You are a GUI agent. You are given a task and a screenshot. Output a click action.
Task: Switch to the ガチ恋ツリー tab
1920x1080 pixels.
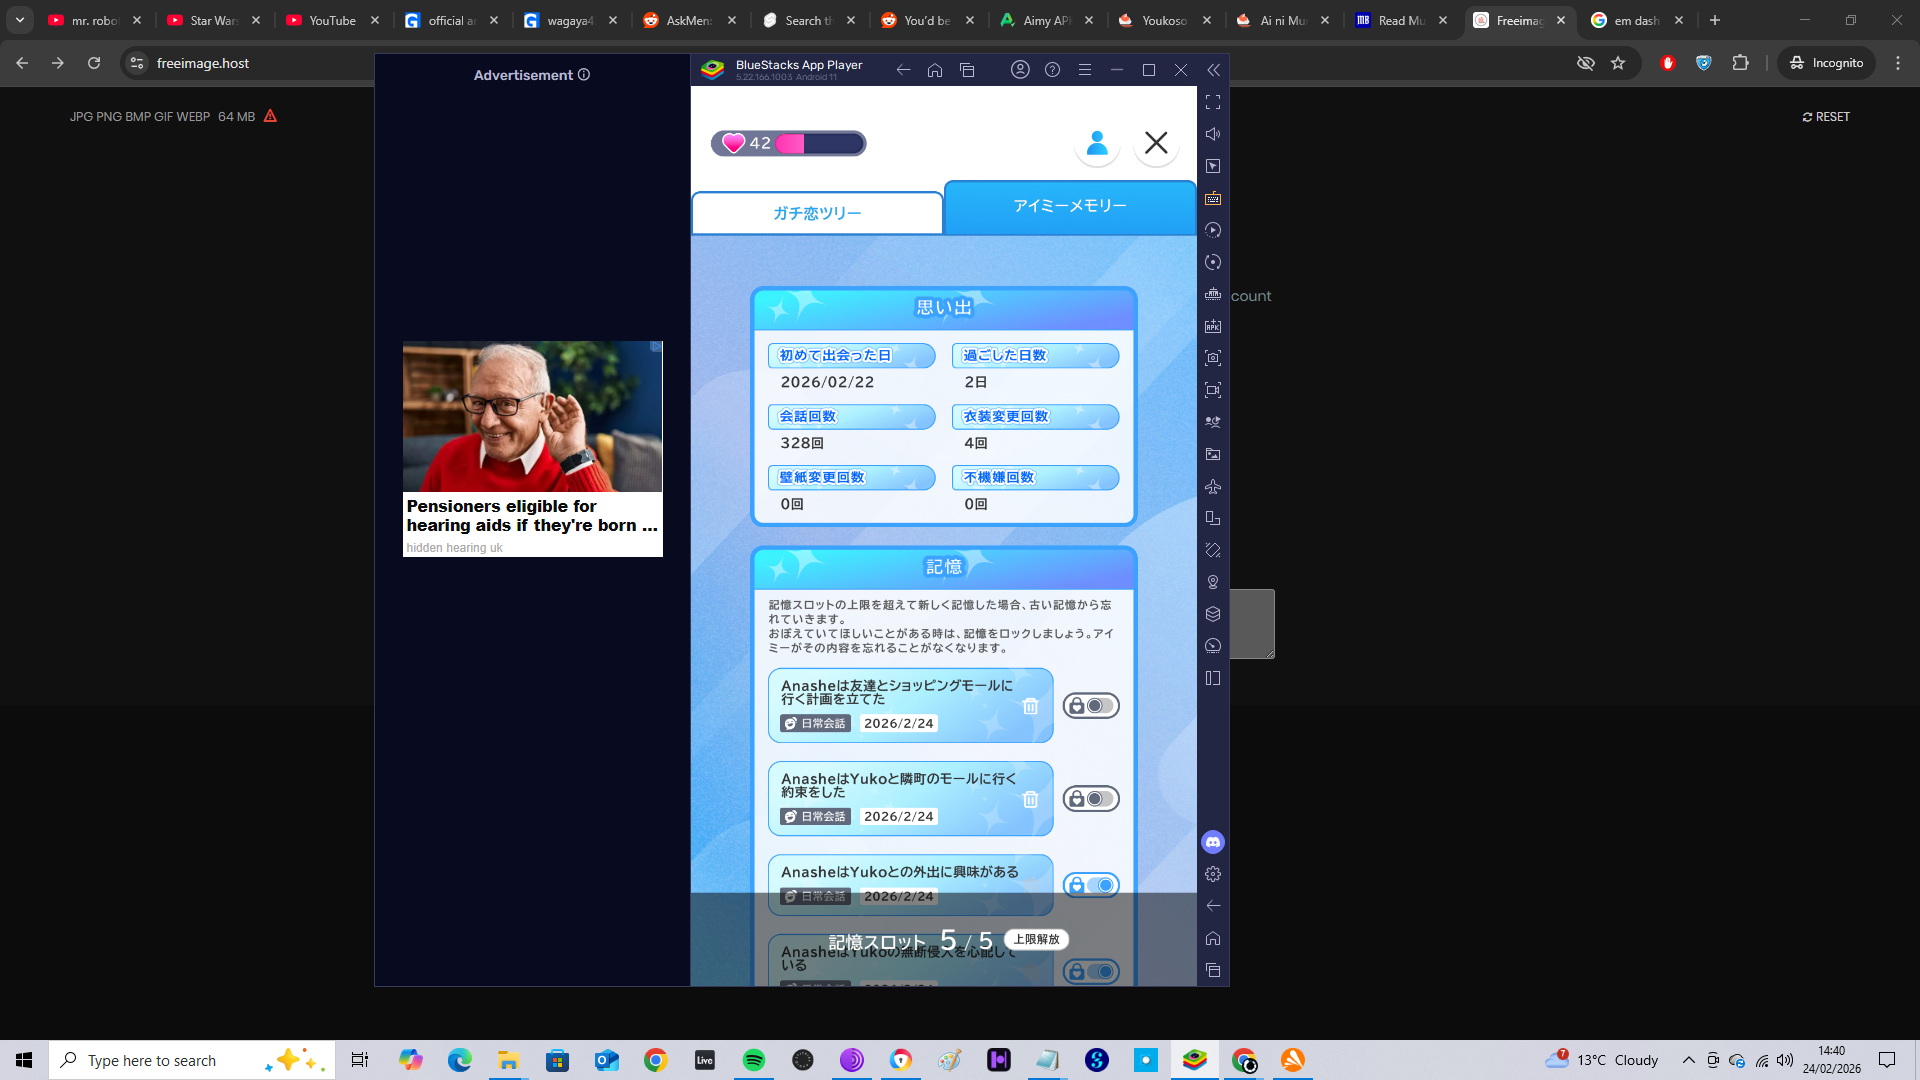[x=817, y=213]
